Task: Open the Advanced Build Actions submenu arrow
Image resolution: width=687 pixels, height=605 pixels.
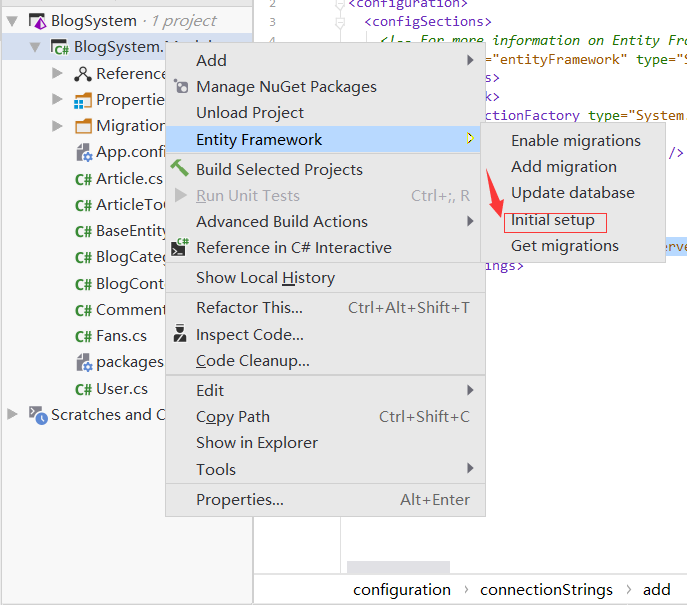Action: click(x=470, y=221)
